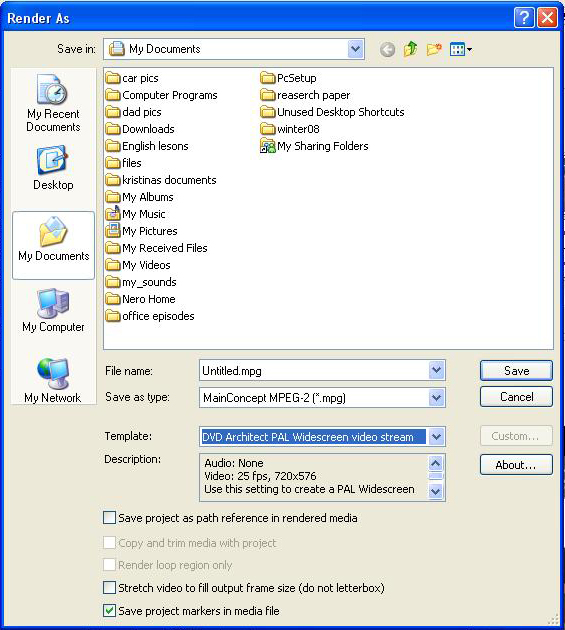
Task: Open My Network places icon
Action: pyautogui.click(x=53, y=380)
